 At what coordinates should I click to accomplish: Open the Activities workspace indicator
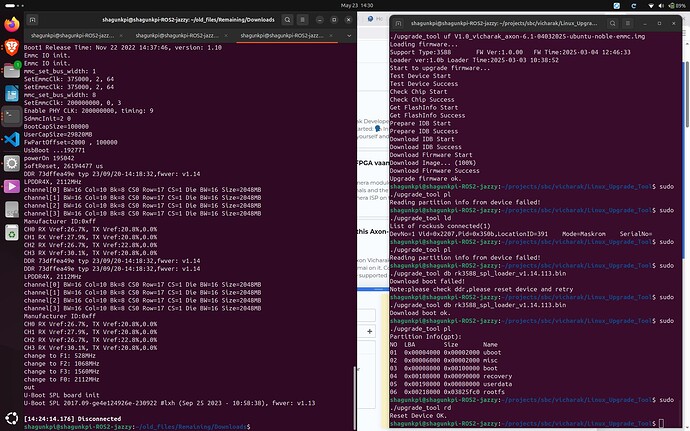pos(15,5)
